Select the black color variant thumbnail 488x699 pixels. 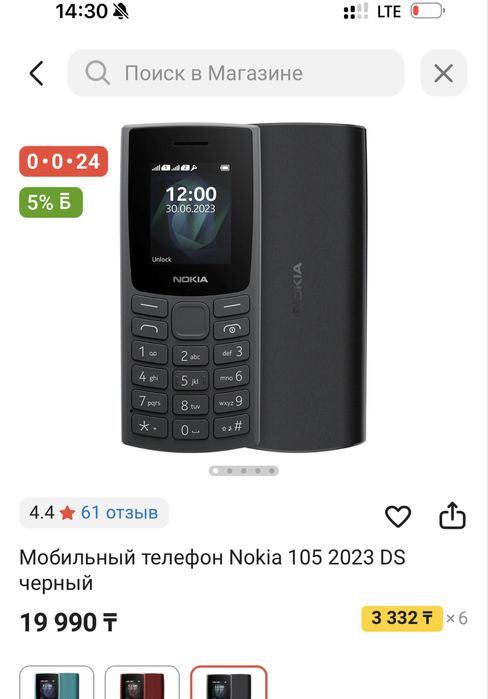[229, 683]
